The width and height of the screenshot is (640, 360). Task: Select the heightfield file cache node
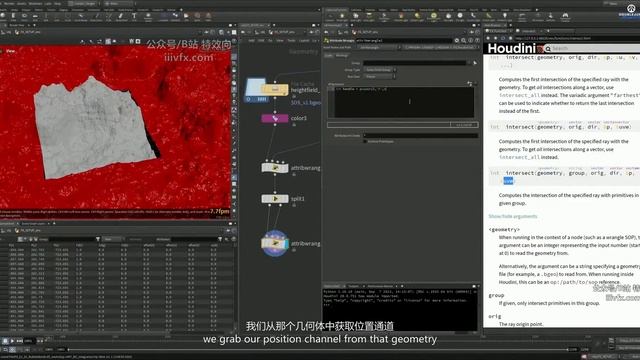coord(275,89)
